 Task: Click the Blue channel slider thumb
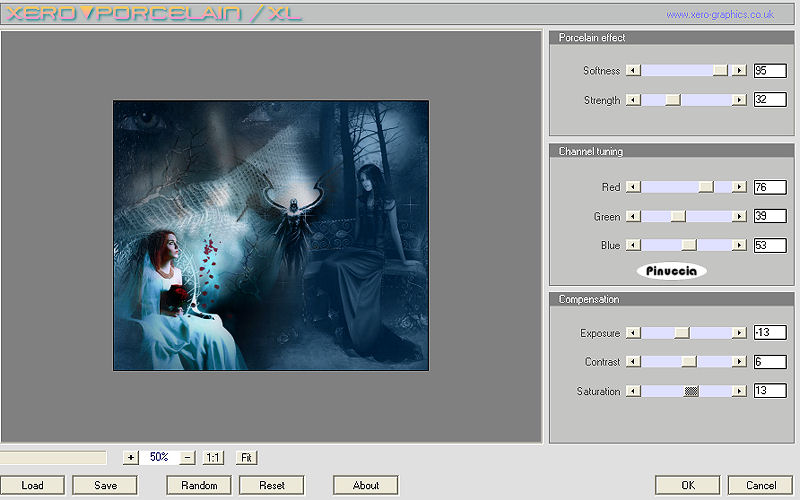coord(689,245)
